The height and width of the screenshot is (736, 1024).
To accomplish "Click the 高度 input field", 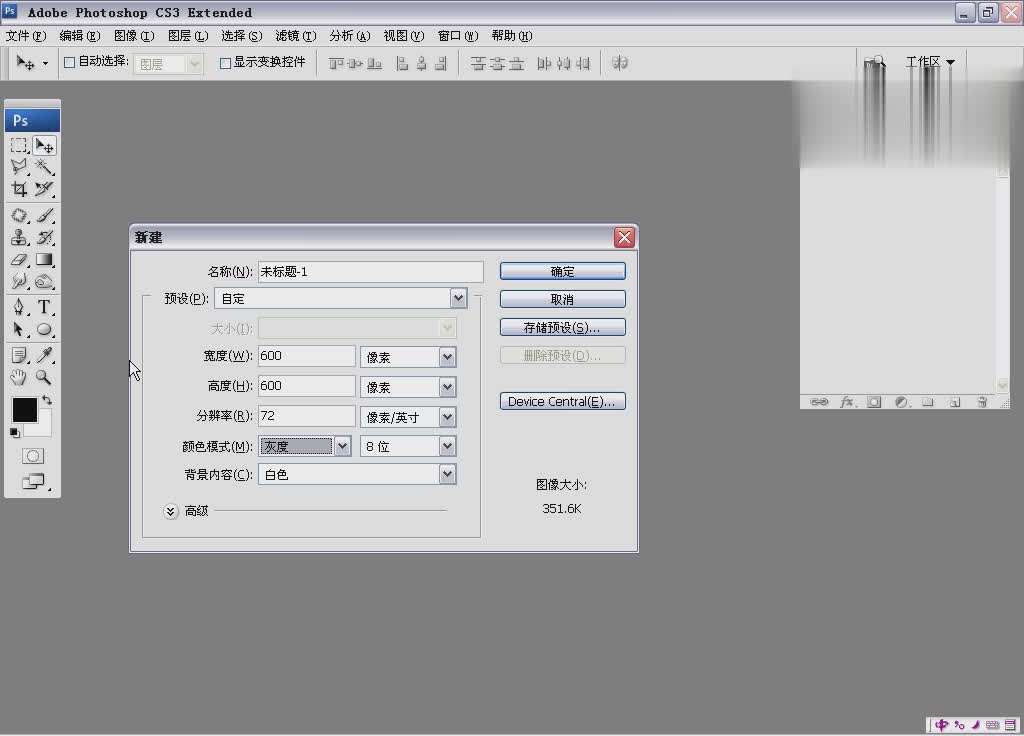I will point(307,386).
